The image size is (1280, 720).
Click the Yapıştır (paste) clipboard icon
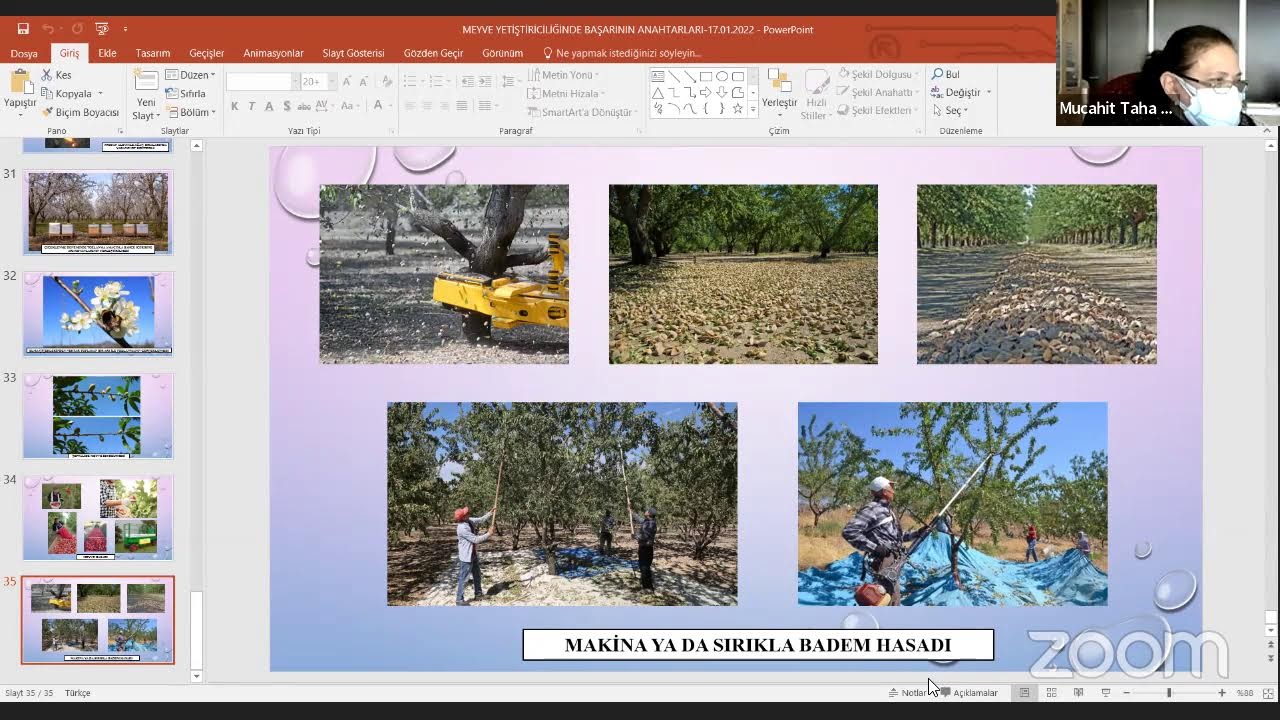[20, 82]
